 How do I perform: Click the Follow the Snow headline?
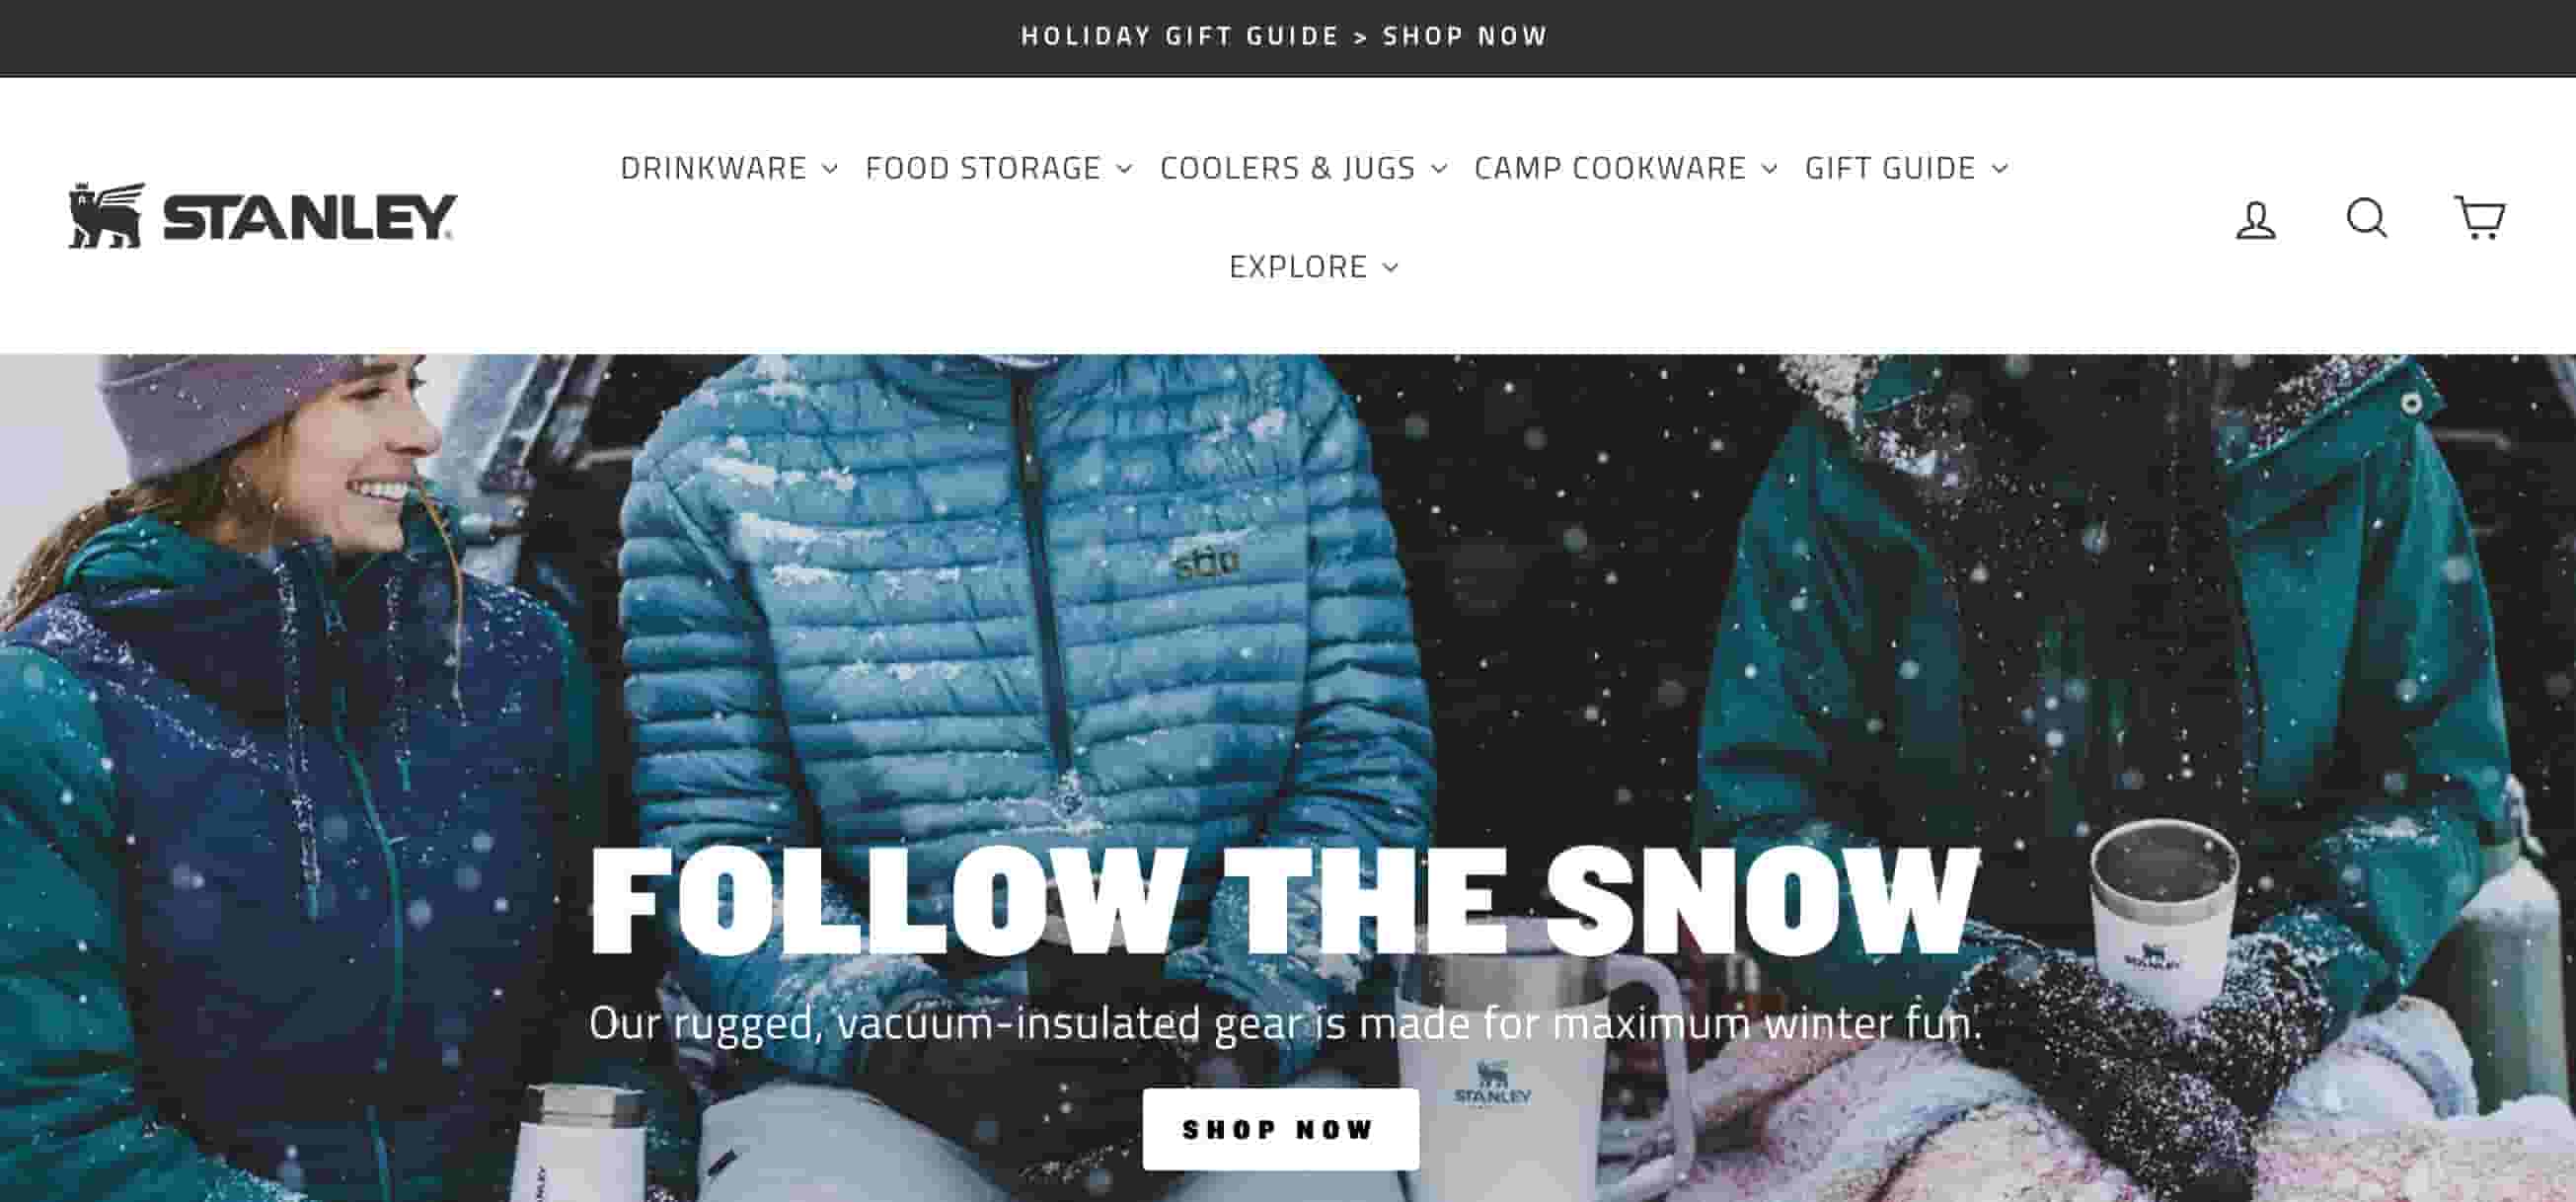tap(1285, 900)
